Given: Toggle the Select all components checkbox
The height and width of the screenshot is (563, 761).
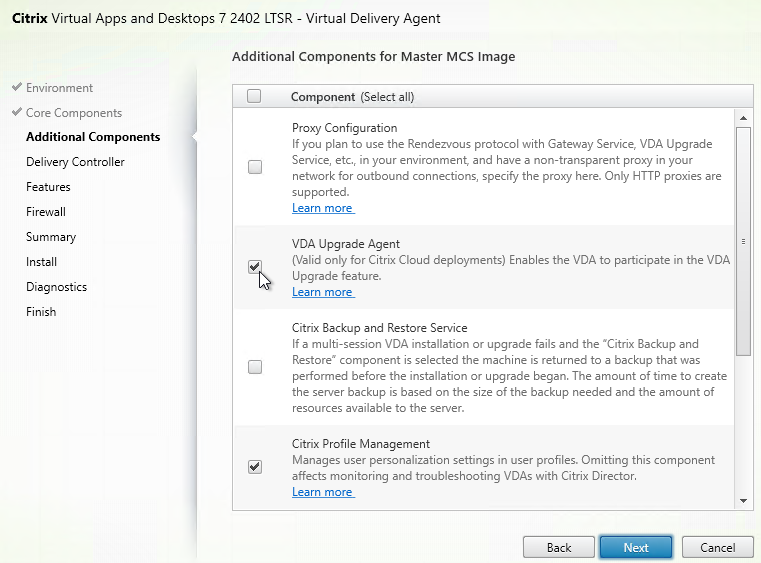Looking at the screenshot, I should (x=254, y=96).
